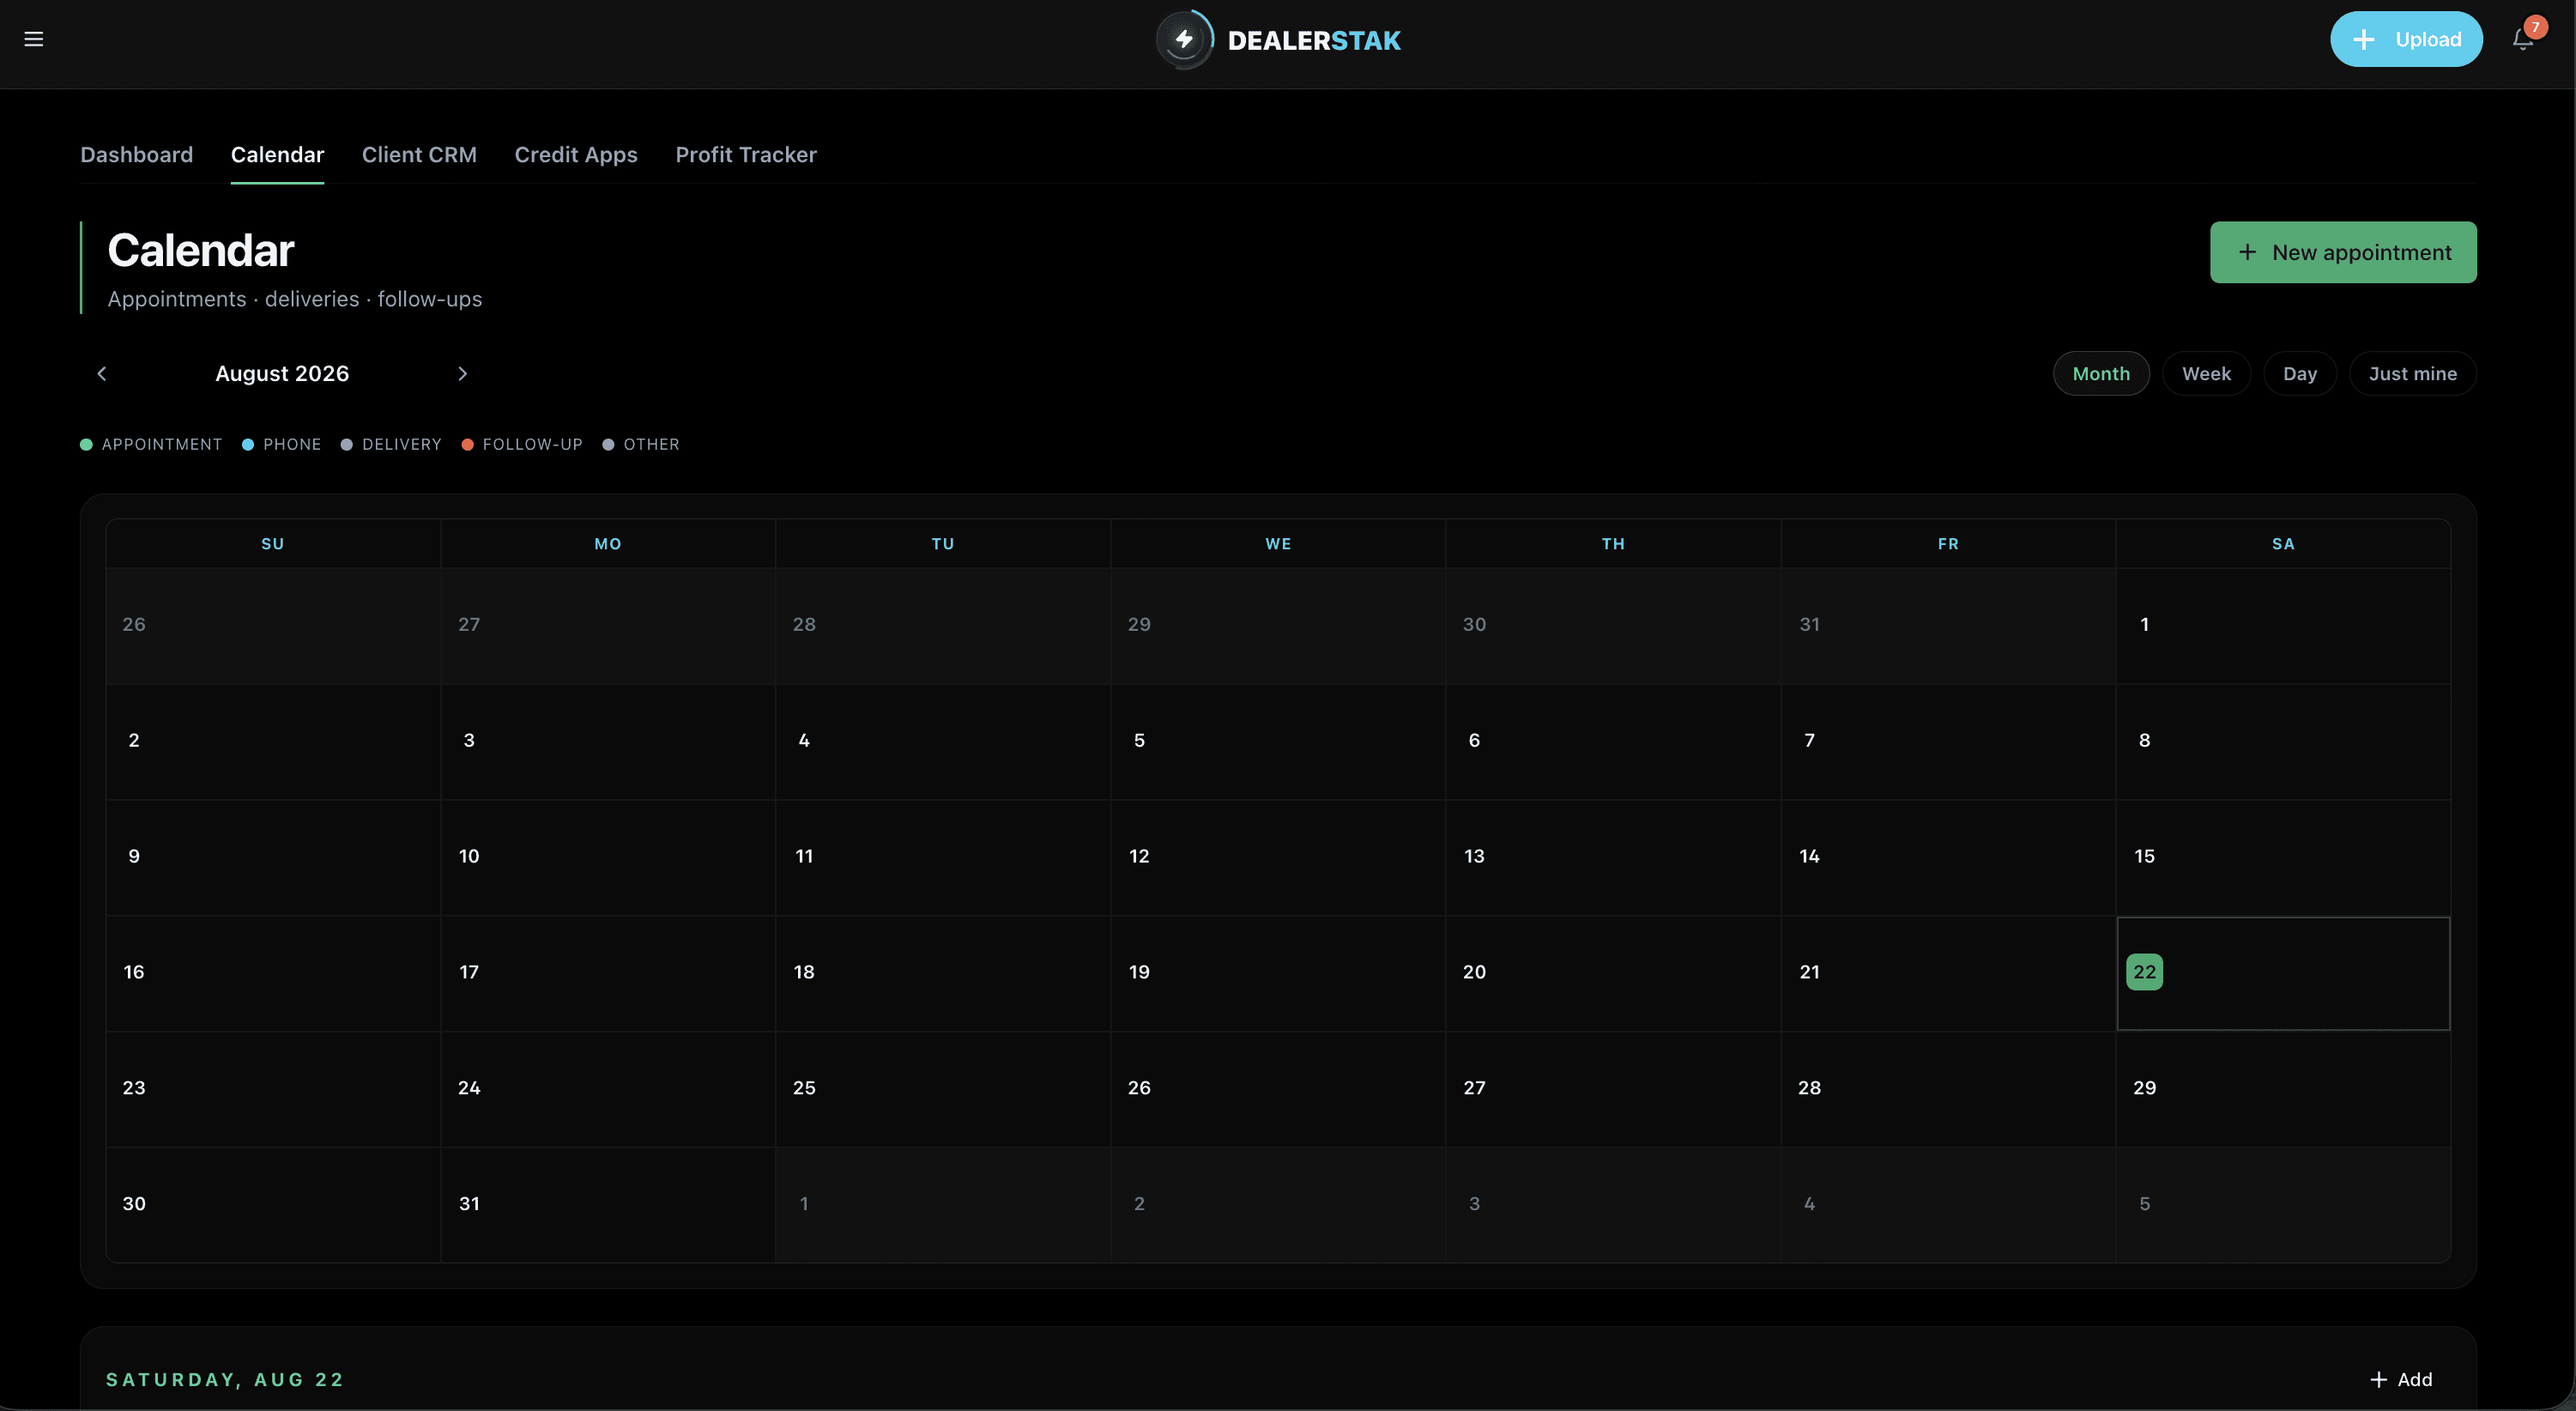The width and height of the screenshot is (2576, 1411).
Task: Click Follow-up legend orange dot
Action: point(467,444)
